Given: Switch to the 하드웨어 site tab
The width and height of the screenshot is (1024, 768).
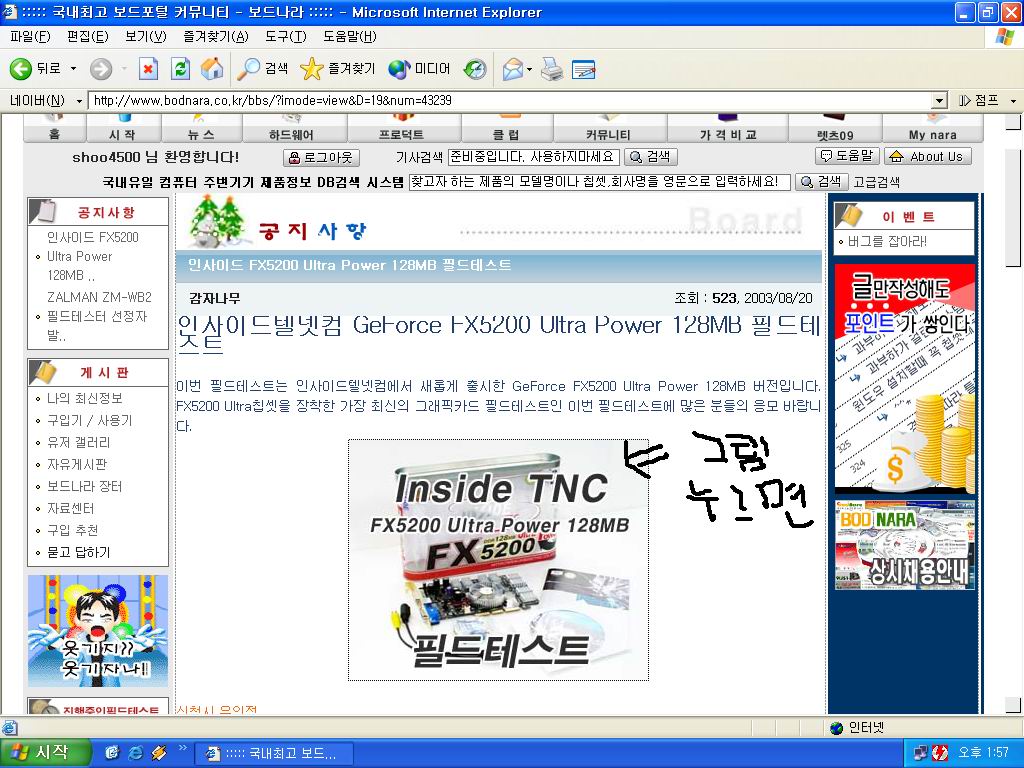Looking at the screenshot, I should tap(295, 129).
